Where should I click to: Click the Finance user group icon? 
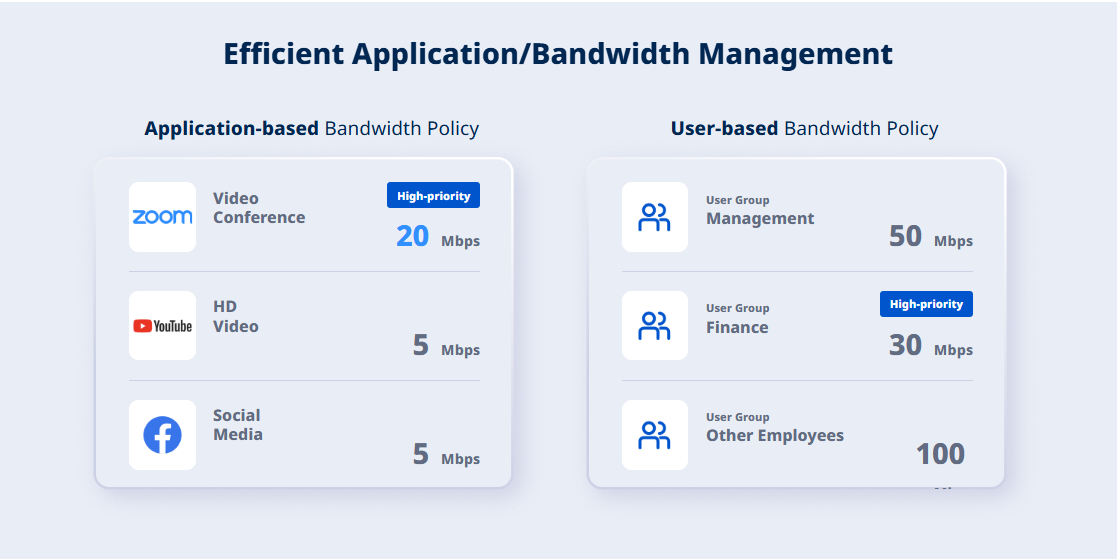pyautogui.click(x=654, y=326)
